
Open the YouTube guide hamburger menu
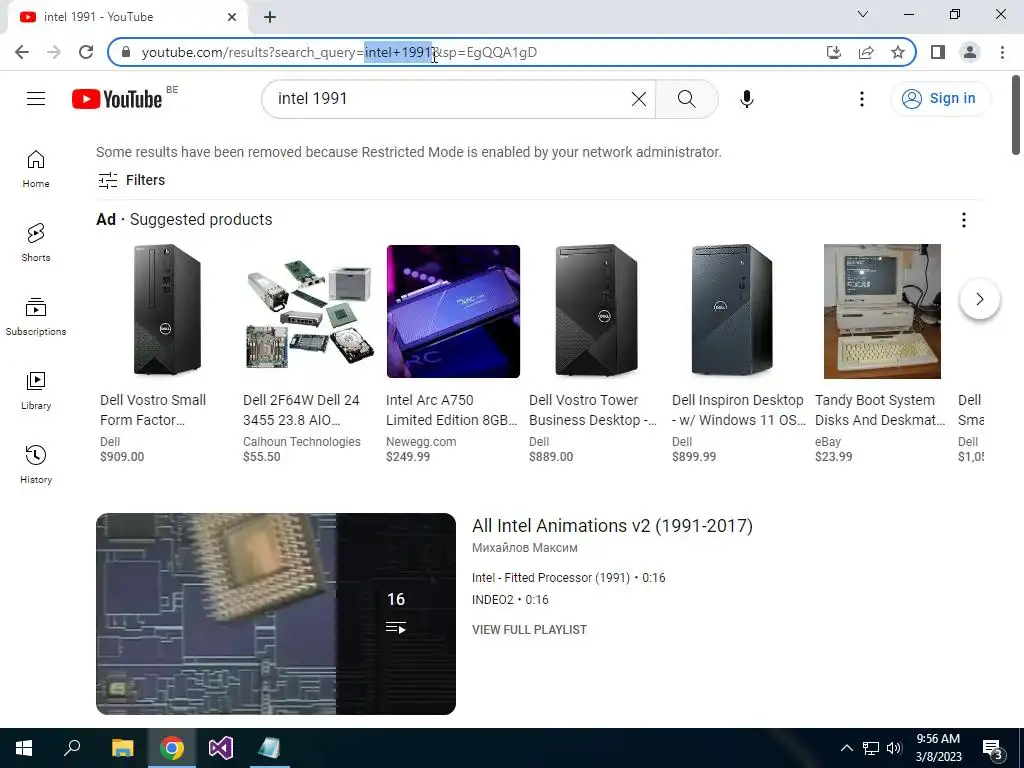tap(36, 99)
